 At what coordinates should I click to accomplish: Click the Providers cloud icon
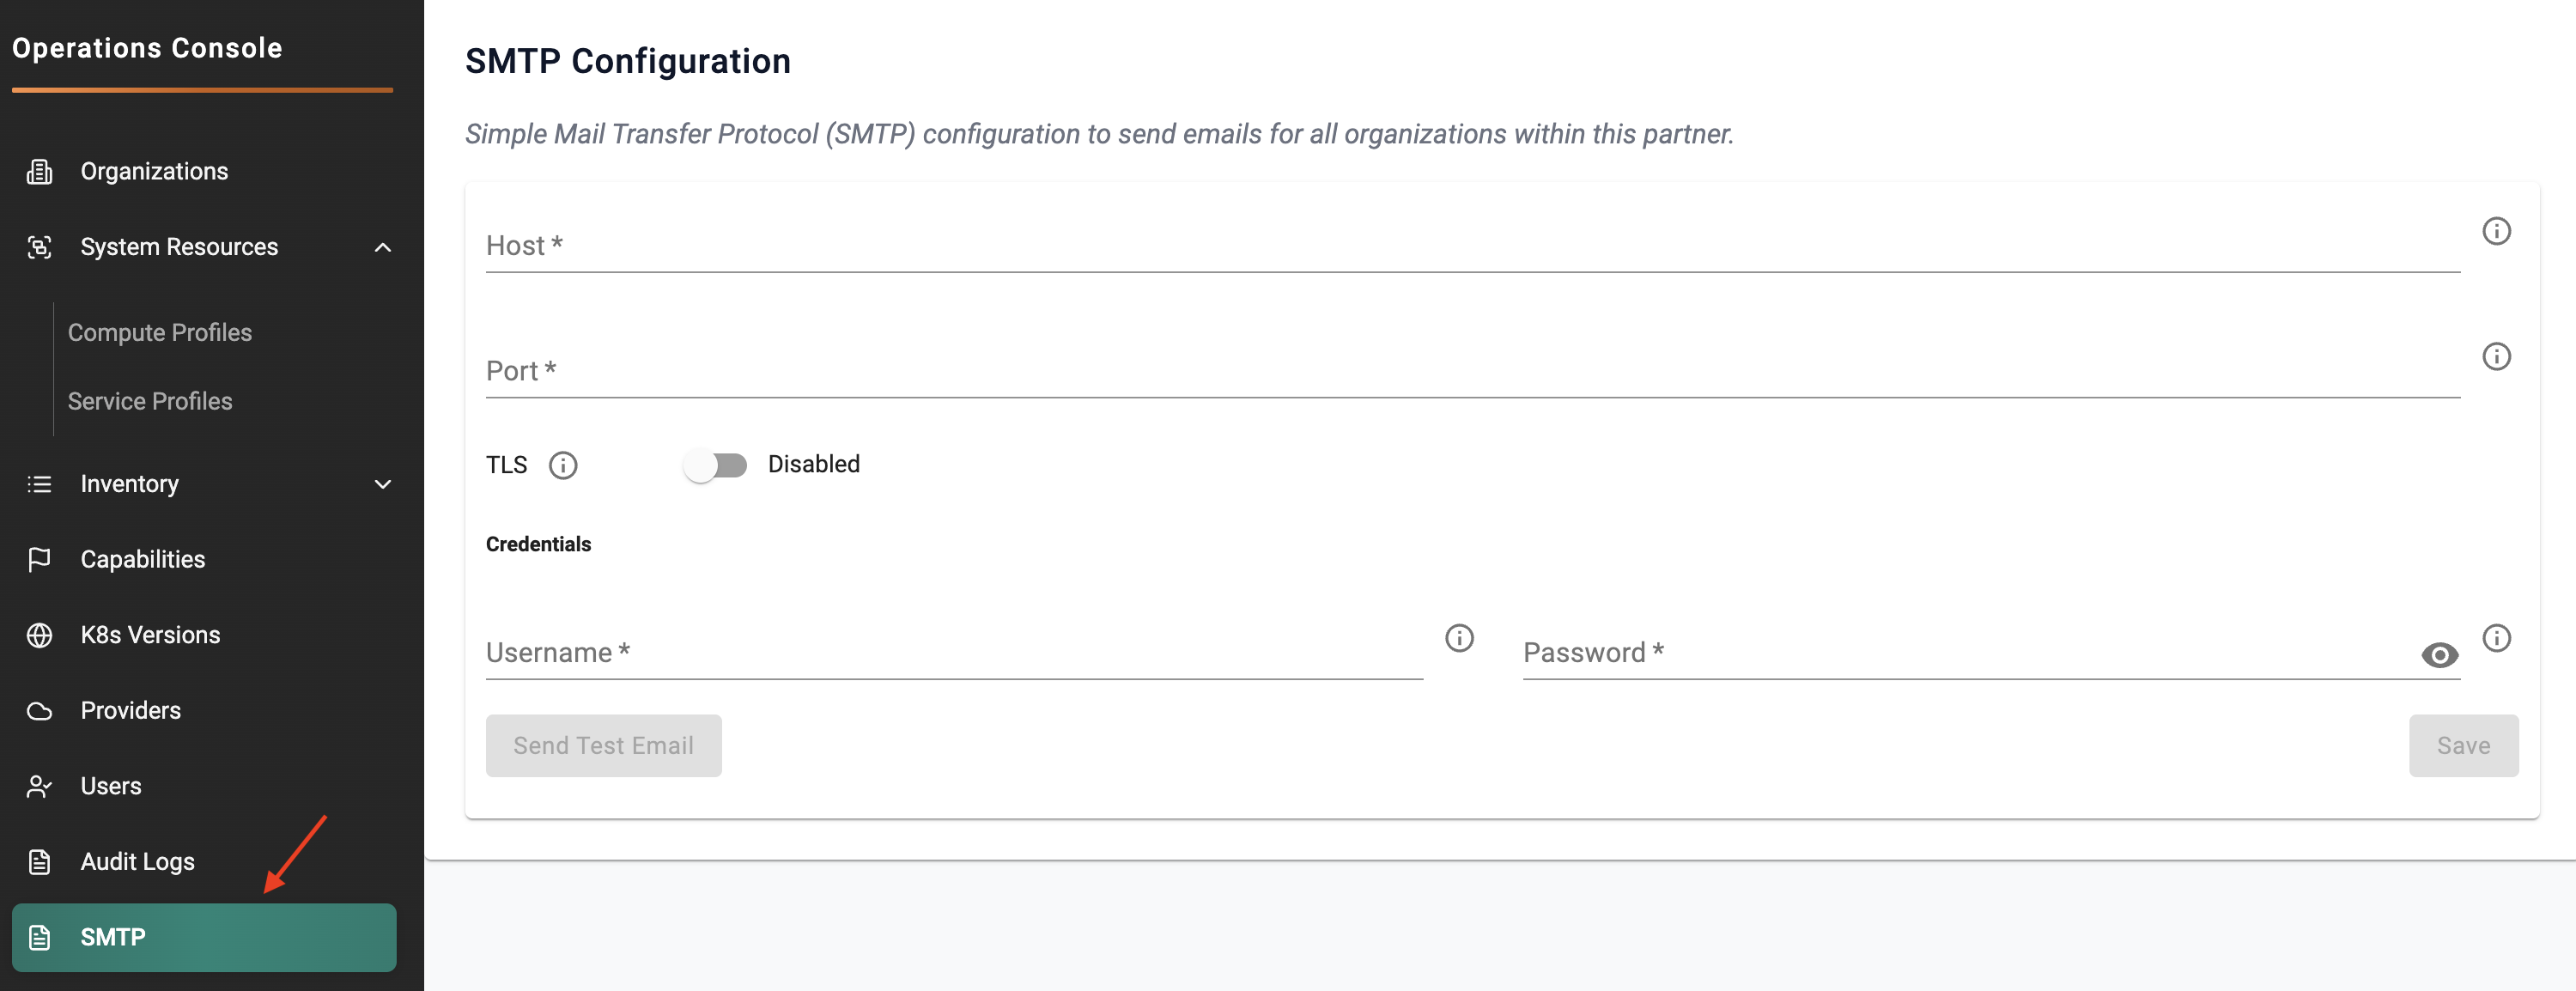[x=39, y=711]
